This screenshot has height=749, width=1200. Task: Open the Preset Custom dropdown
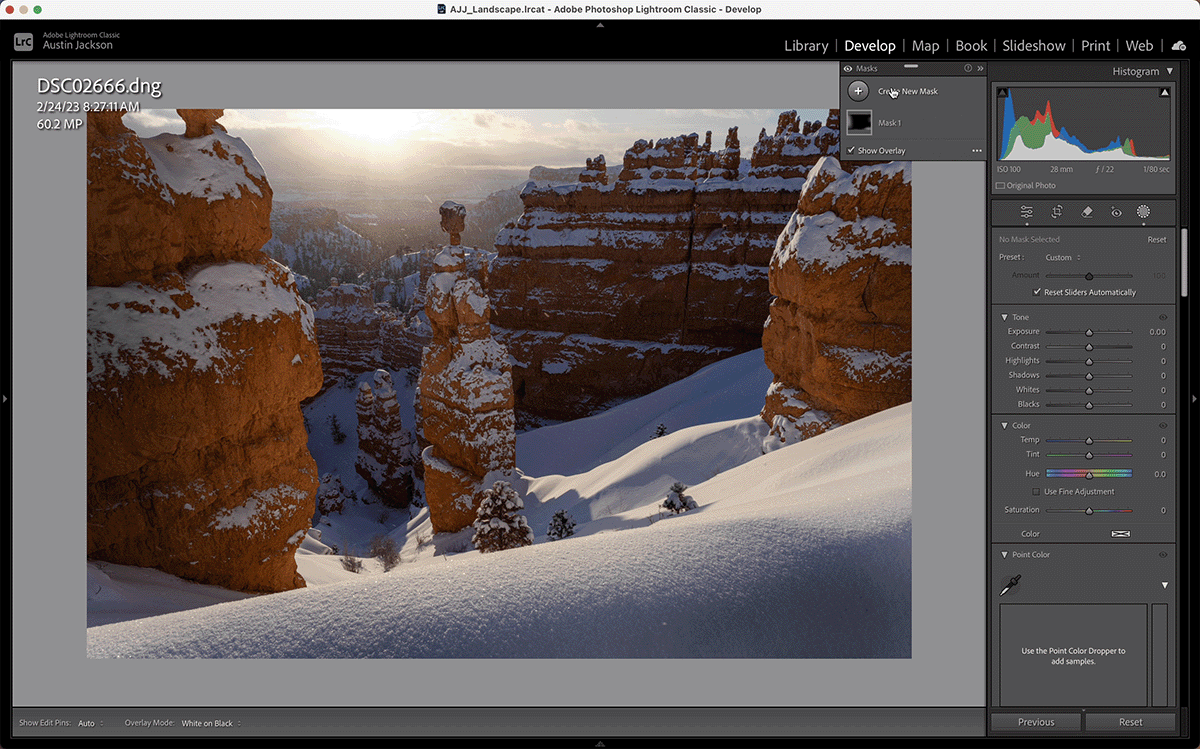[1062, 258]
